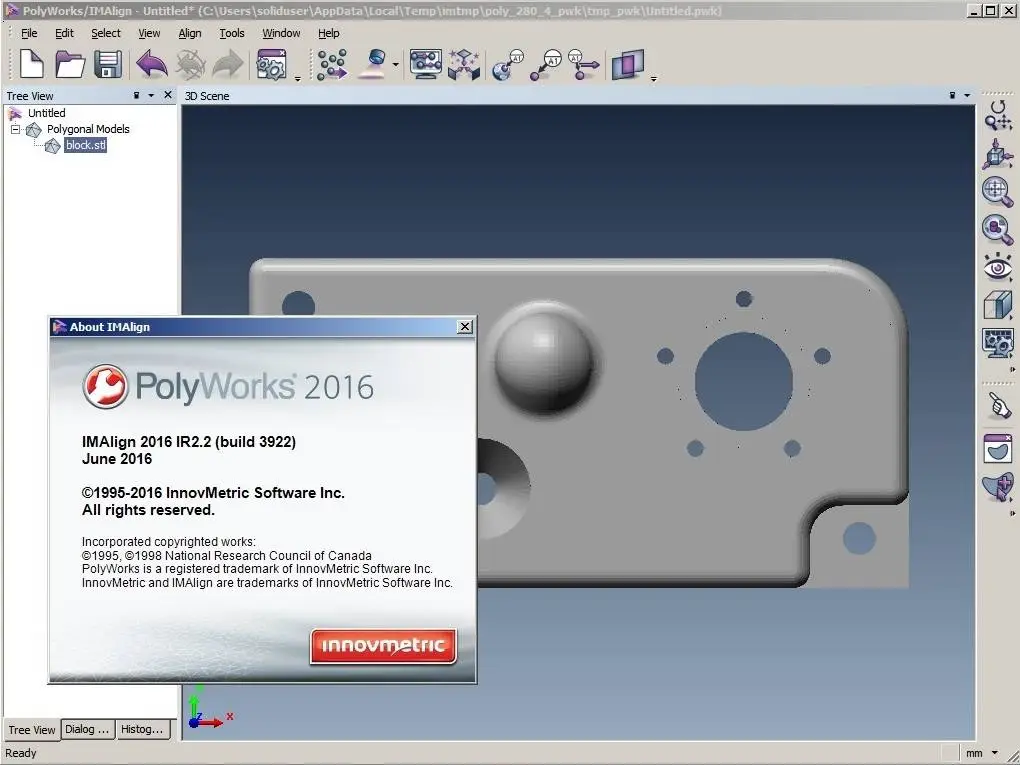Click the red InnovMetric logo button
The height and width of the screenshot is (765, 1020).
pyautogui.click(x=383, y=646)
